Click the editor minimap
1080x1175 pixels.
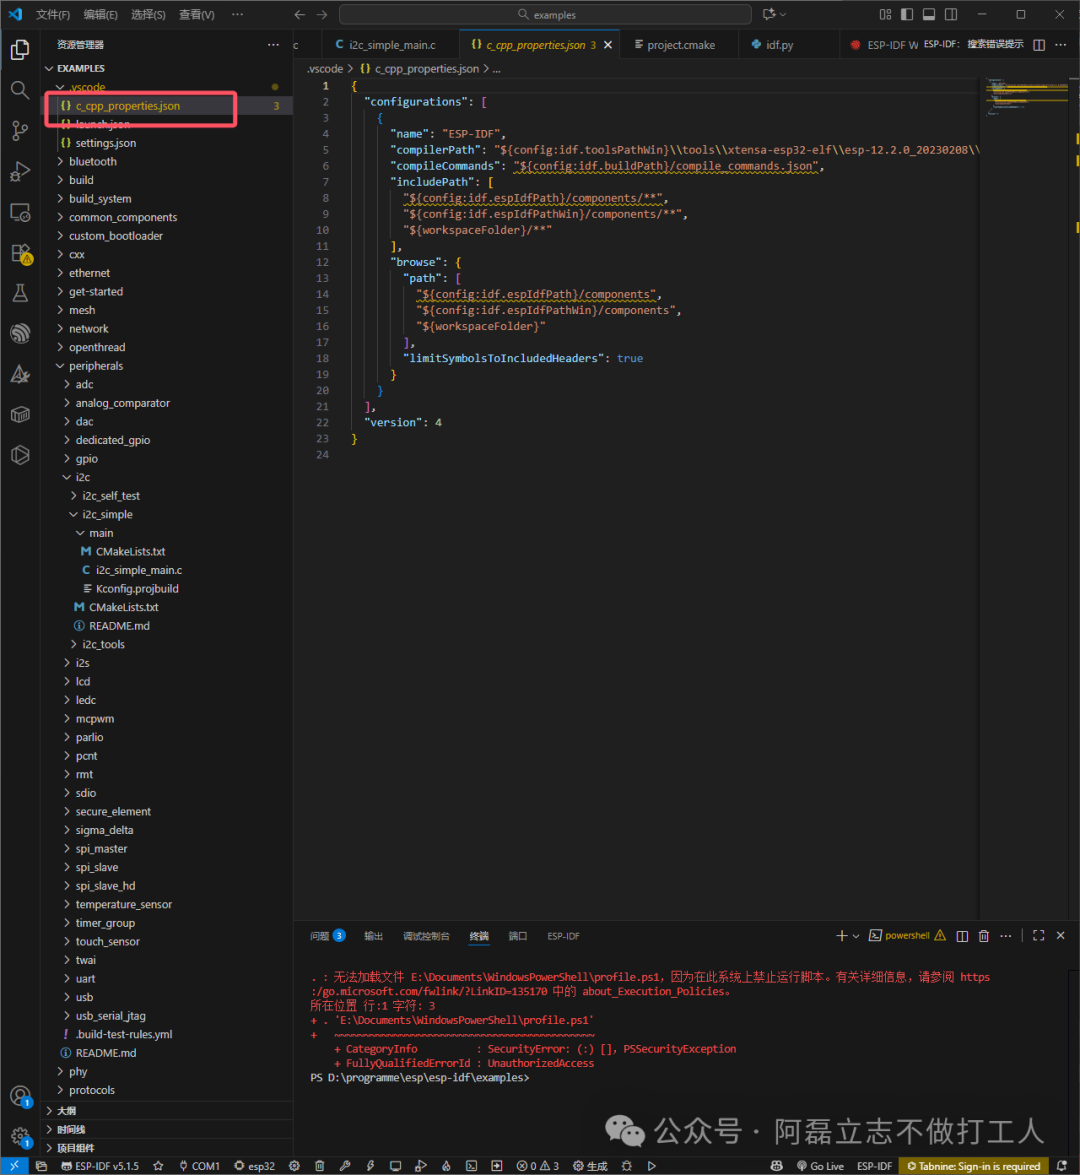pos(1026,97)
